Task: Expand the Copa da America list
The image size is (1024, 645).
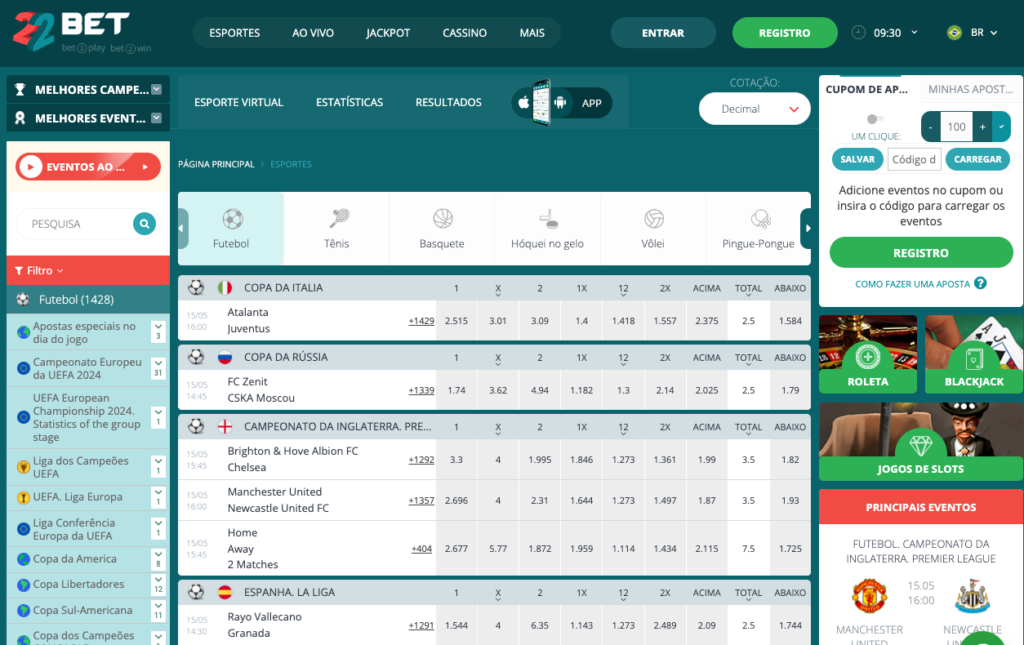Action: point(158,559)
